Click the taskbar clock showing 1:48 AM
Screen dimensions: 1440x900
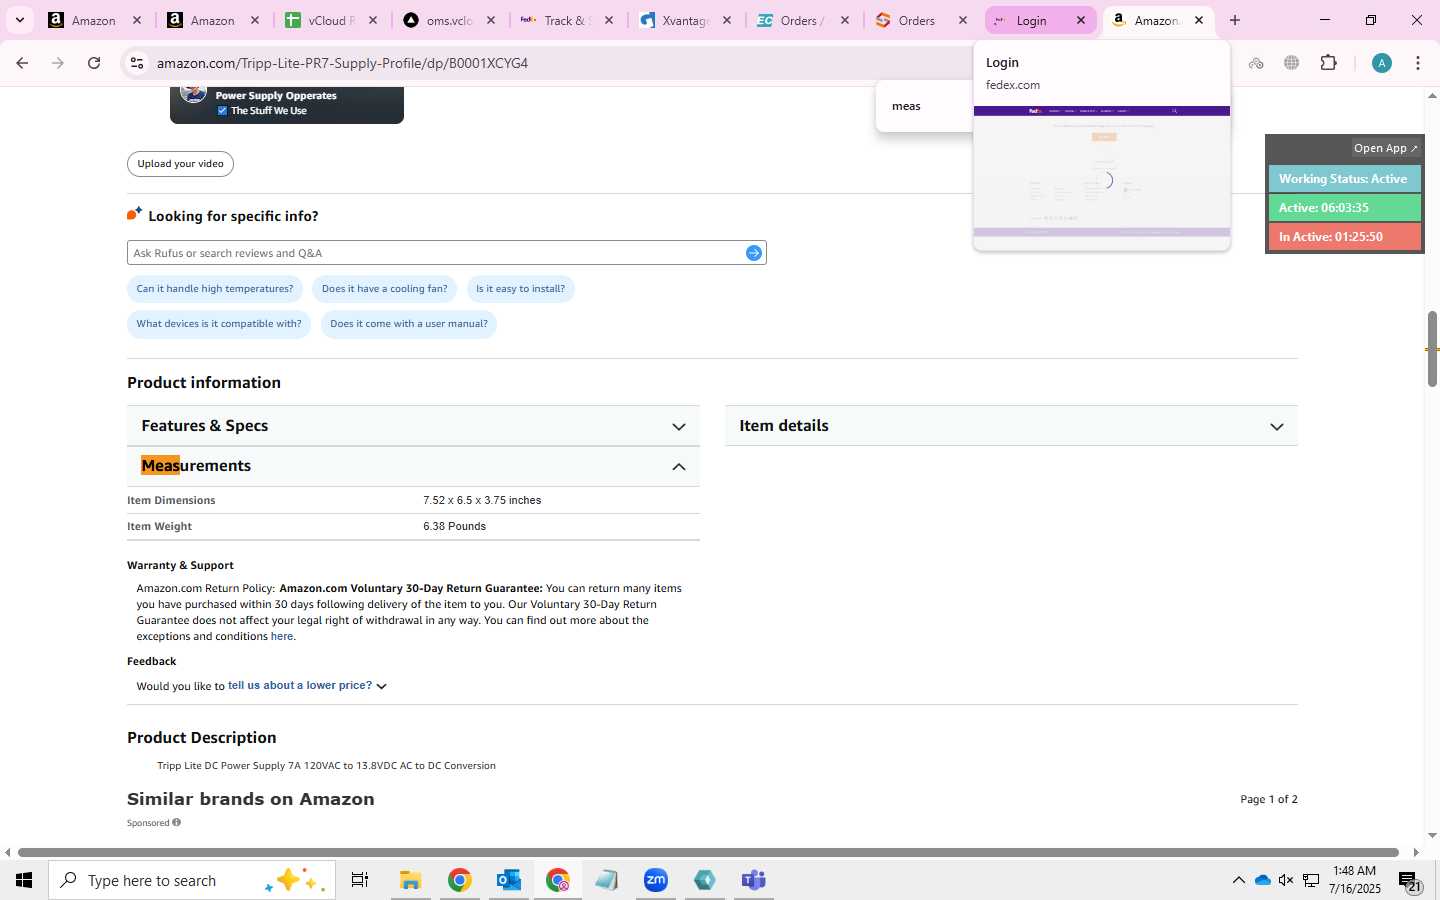click(1354, 880)
